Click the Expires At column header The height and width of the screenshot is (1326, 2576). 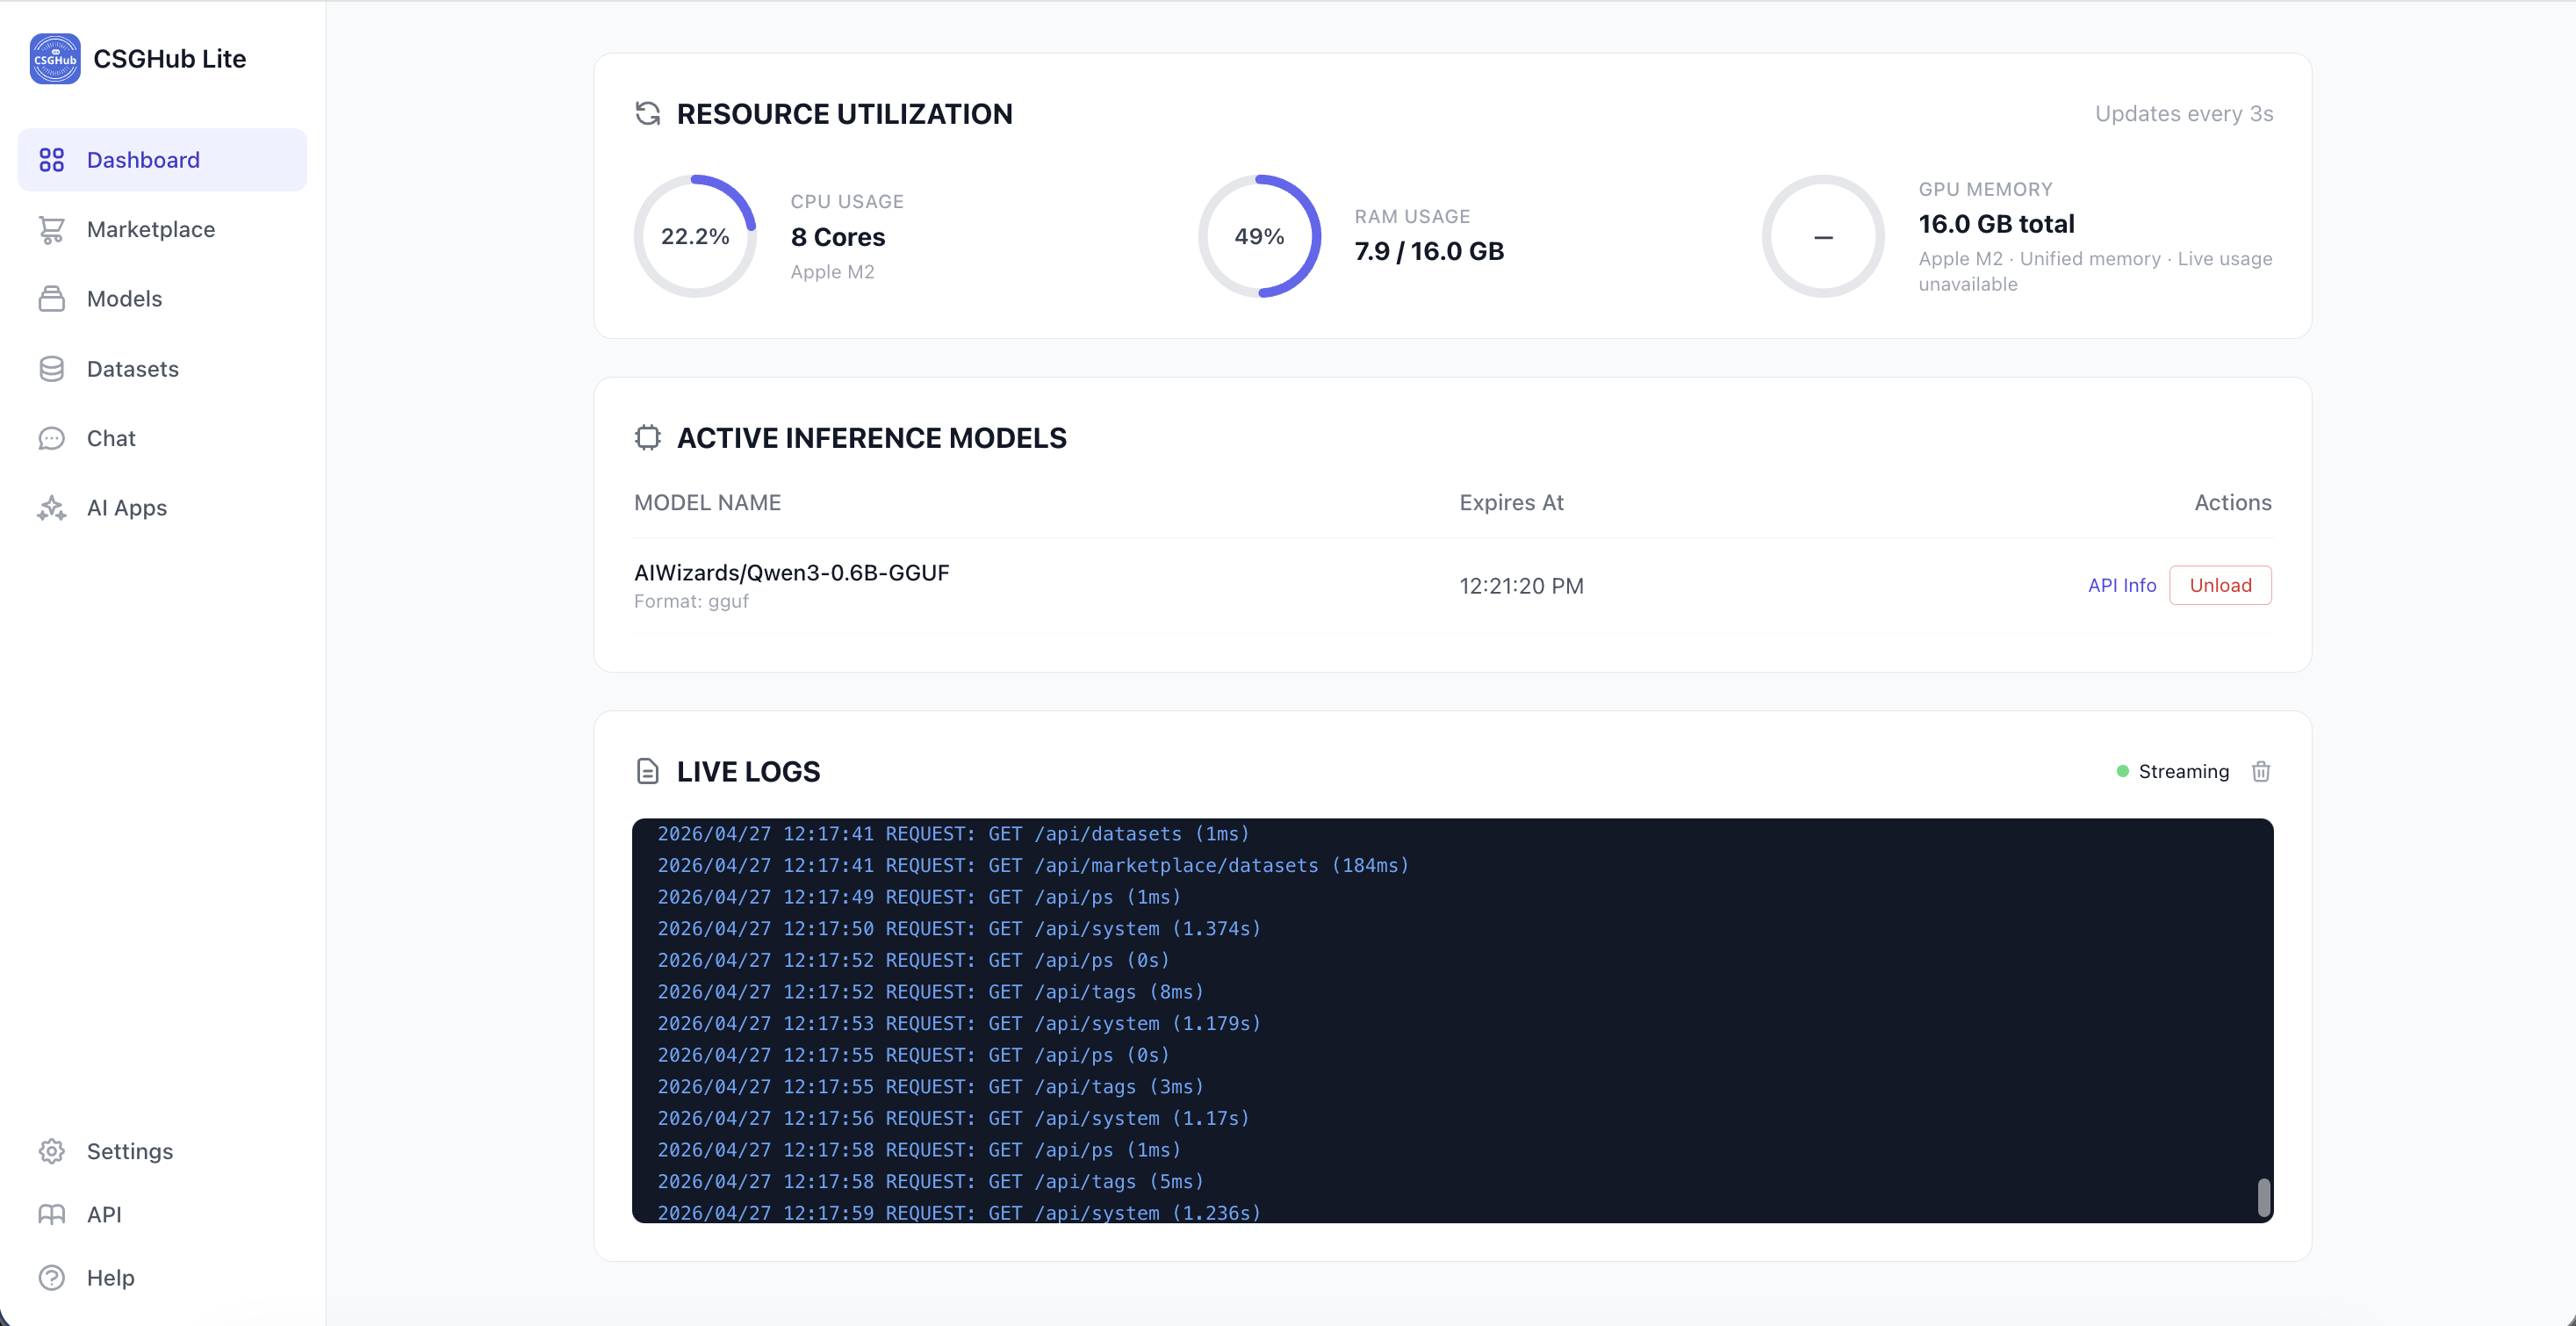[x=1511, y=503]
